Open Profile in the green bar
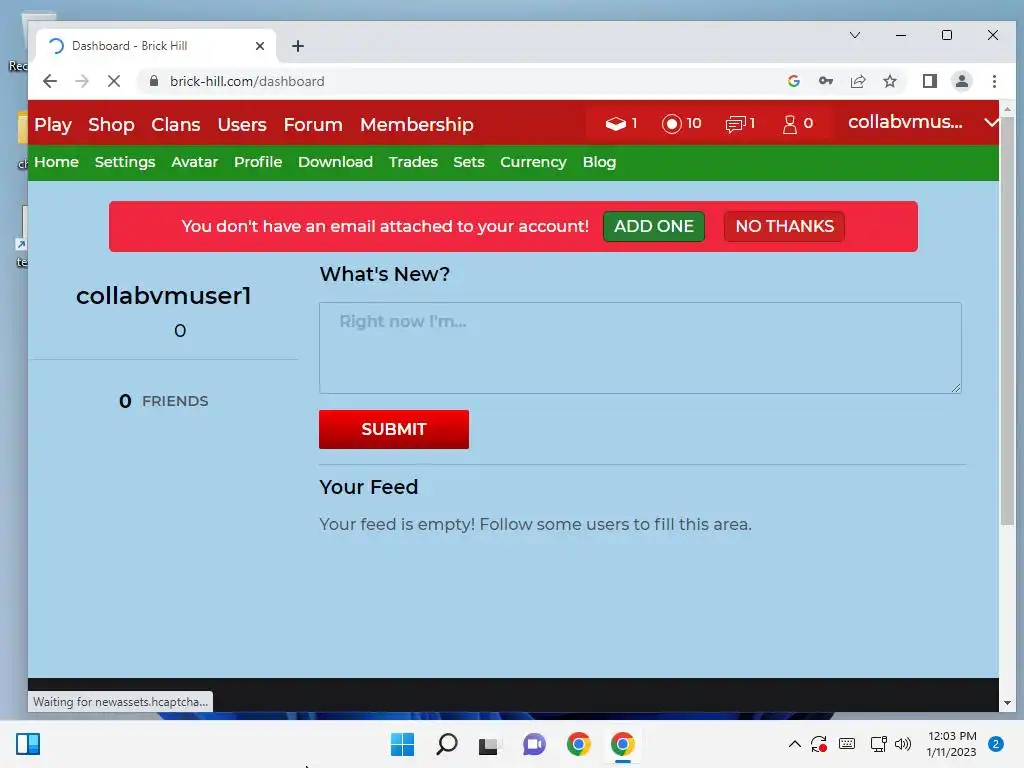 (258, 162)
